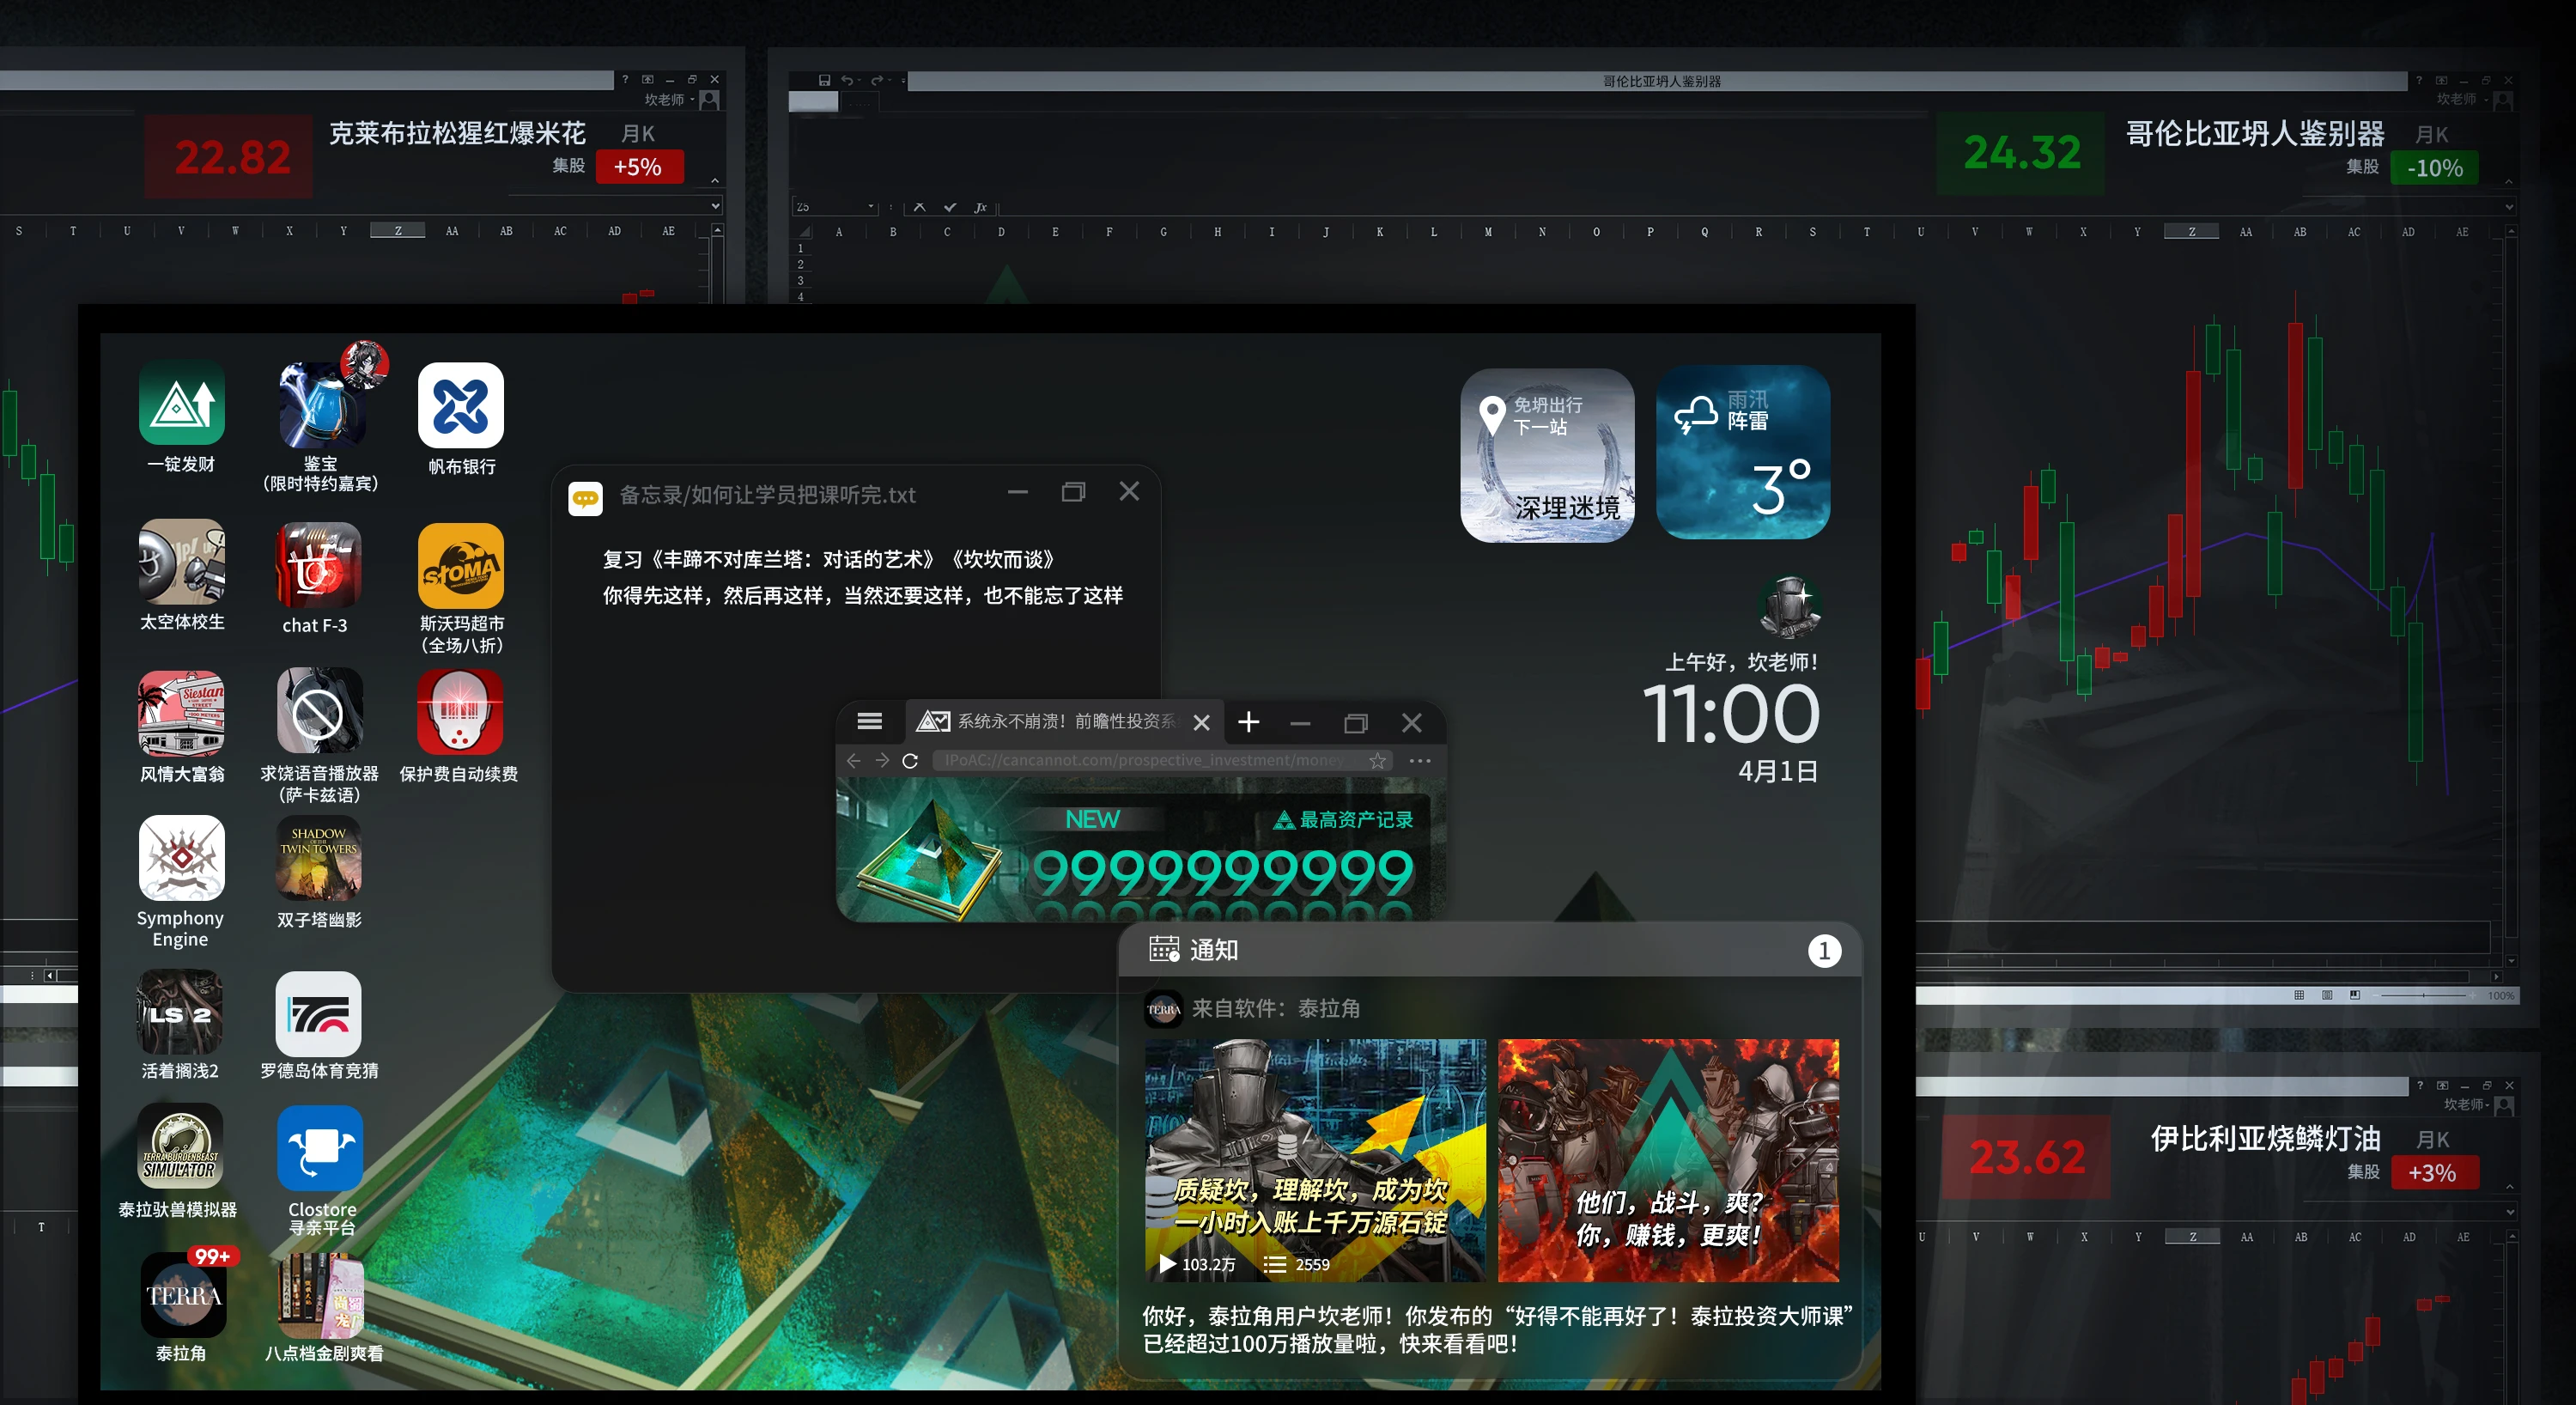Open the 深埋迷境 travel widget

pos(1546,455)
